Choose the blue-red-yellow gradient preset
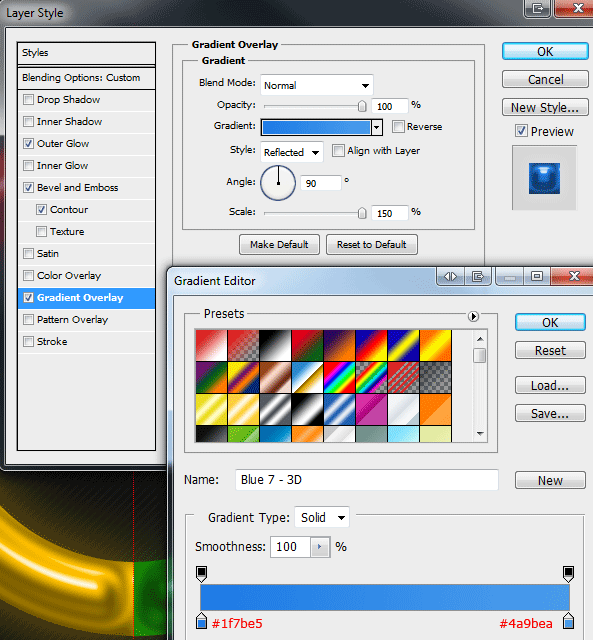The image size is (593, 640). coord(371,346)
